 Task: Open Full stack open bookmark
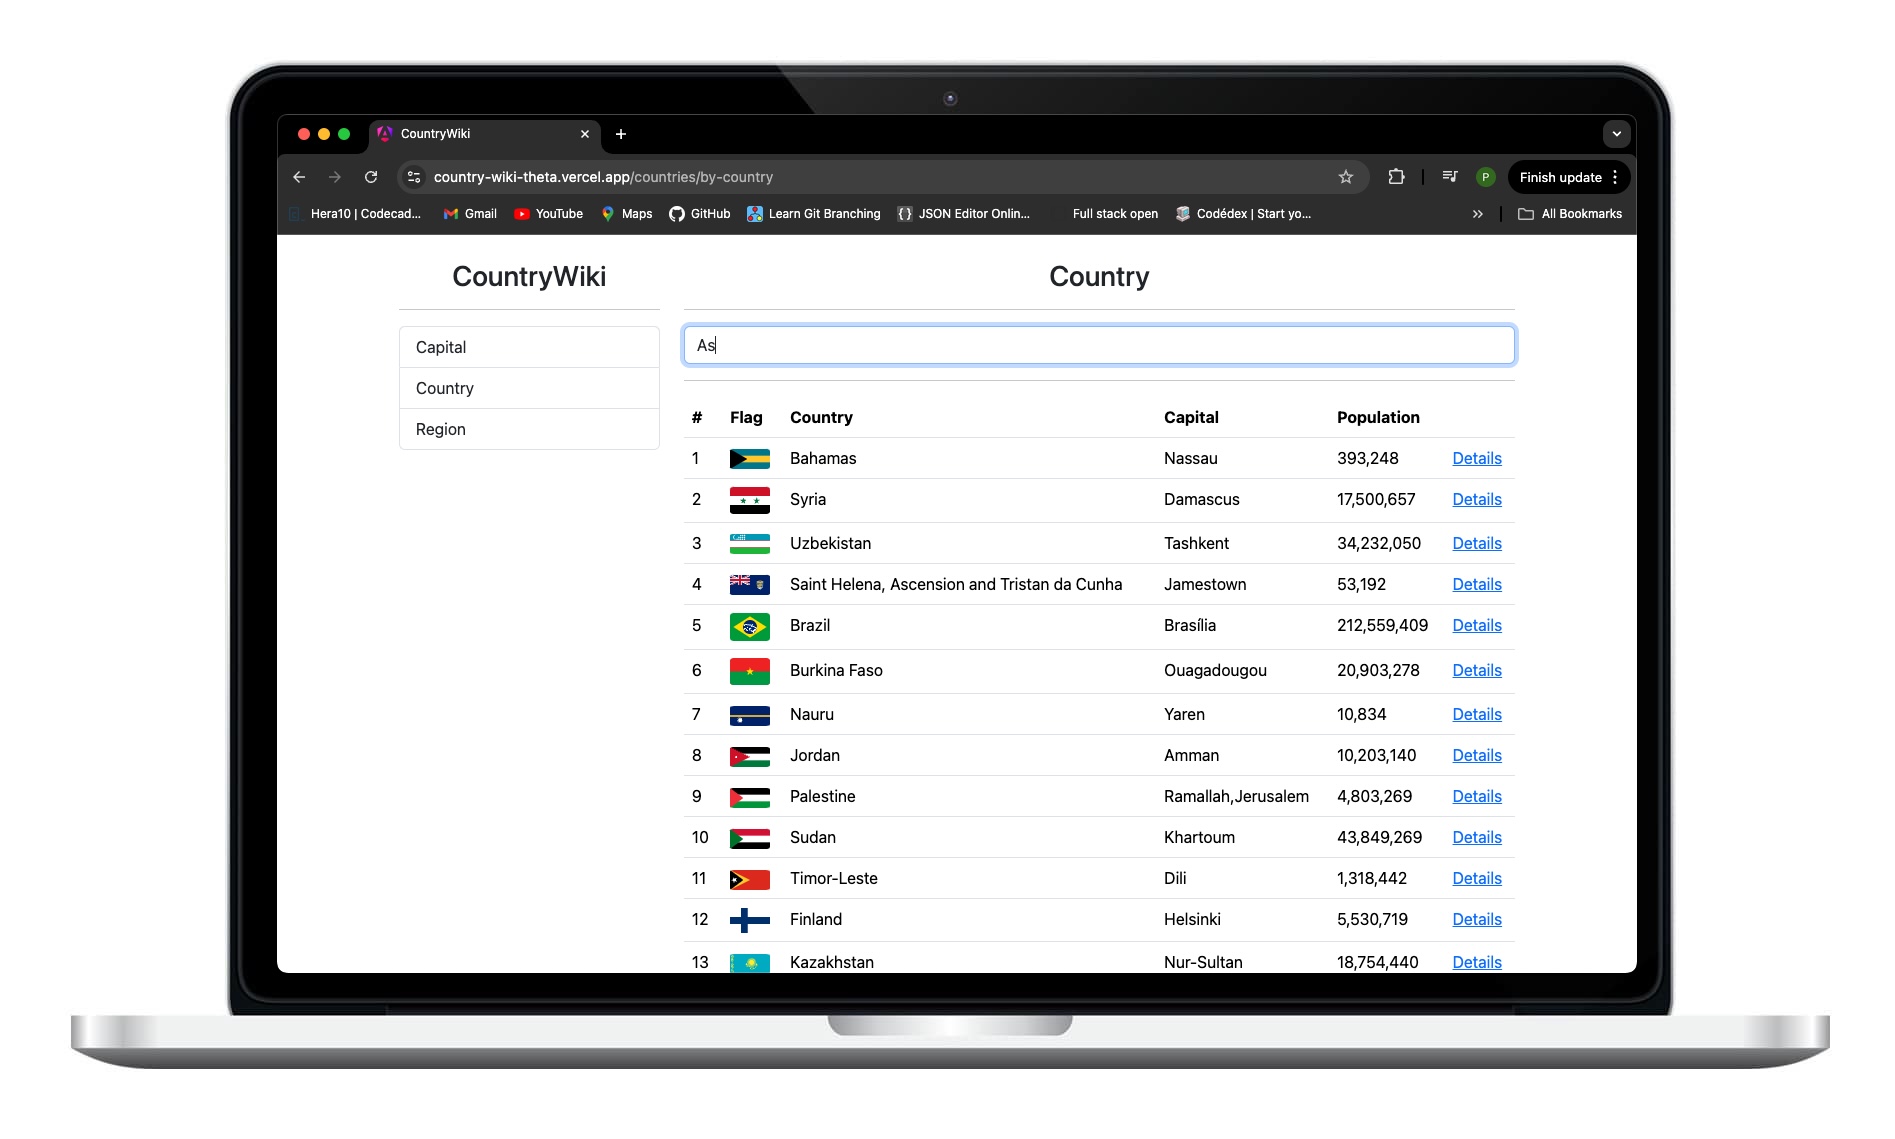point(1115,214)
